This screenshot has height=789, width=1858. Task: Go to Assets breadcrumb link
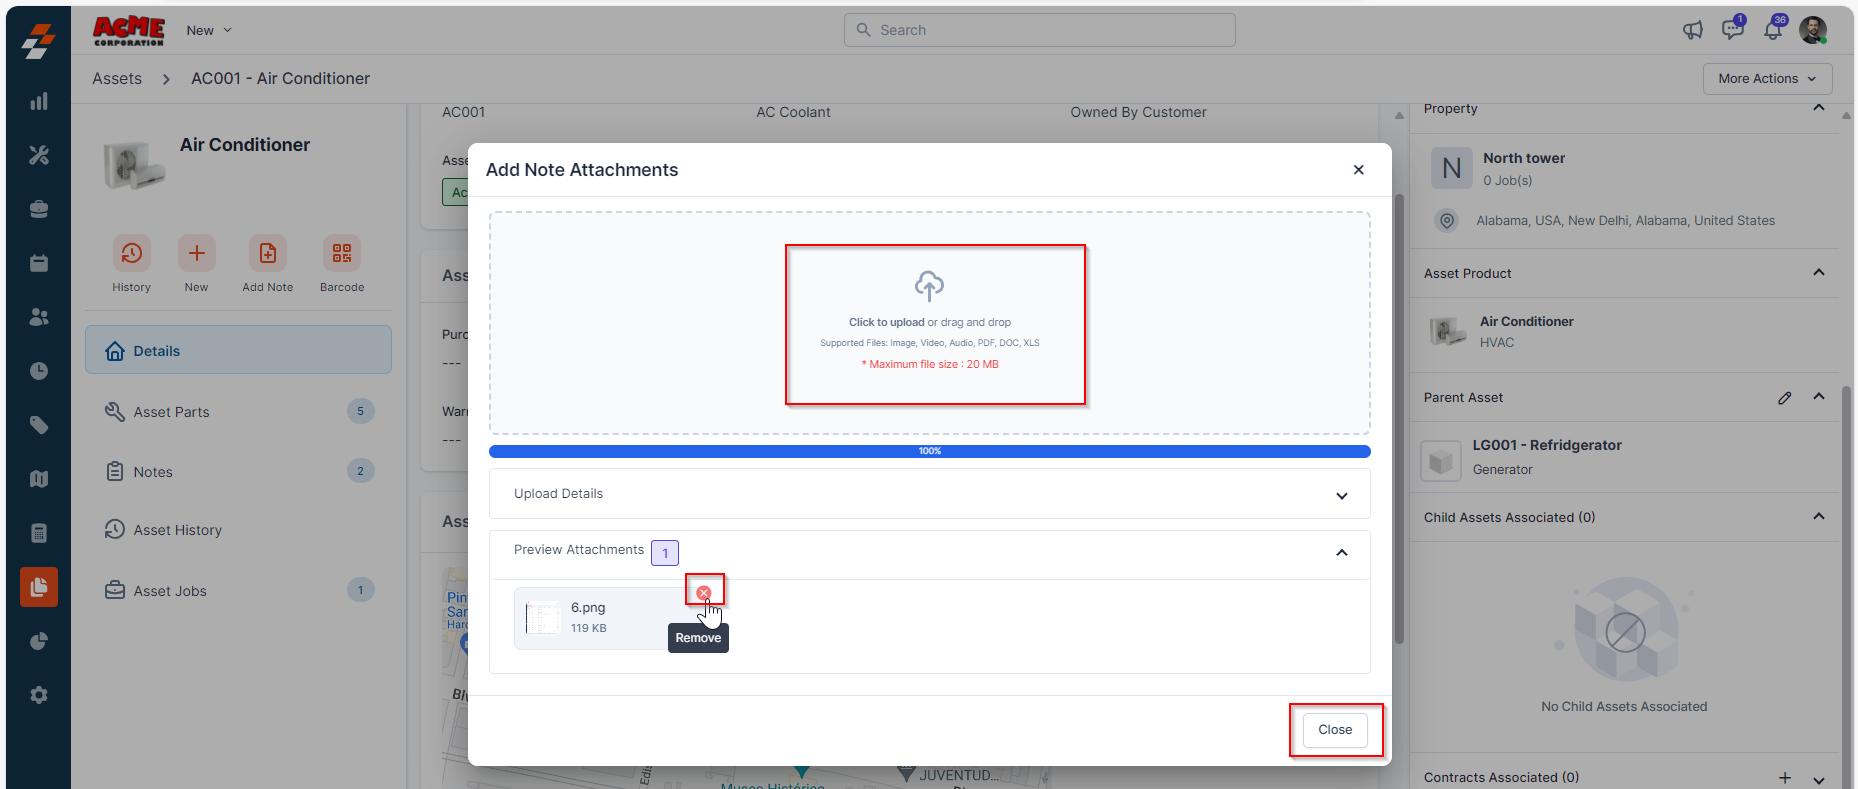pyautogui.click(x=117, y=78)
